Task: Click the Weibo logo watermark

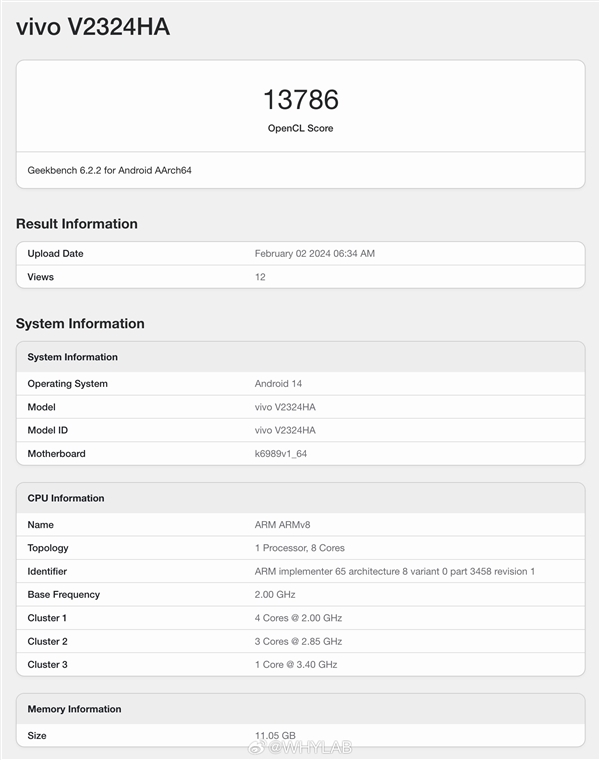Action: pos(258,746)
